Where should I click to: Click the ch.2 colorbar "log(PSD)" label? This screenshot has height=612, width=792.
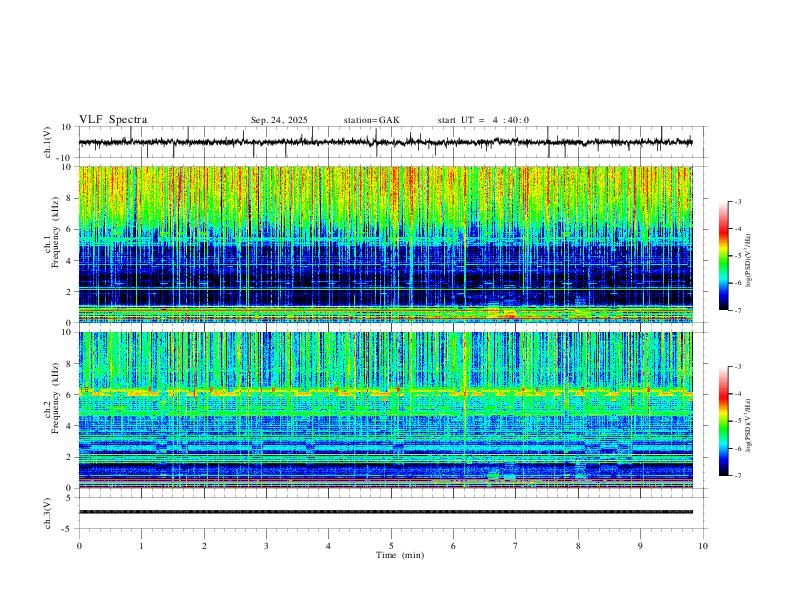click(749, 425)
